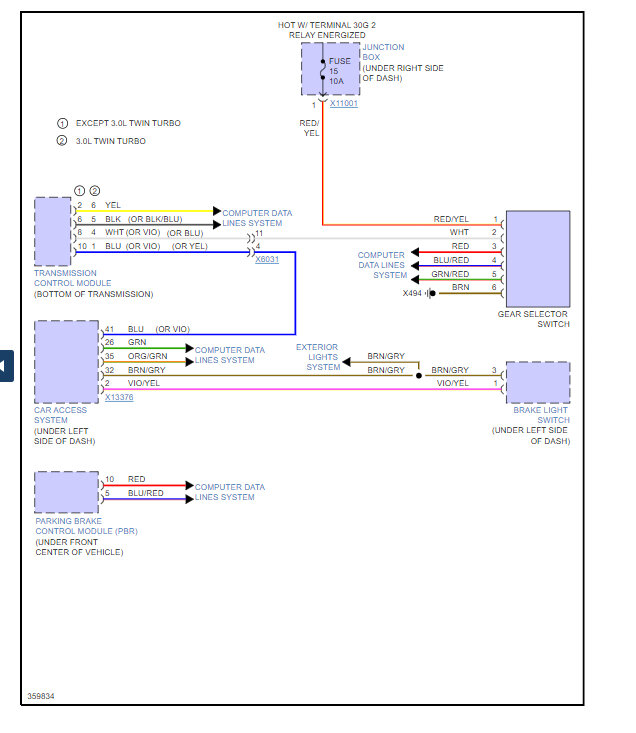Screen dimensions: 636x733
Task: Select the brake light switch component box
Action: pyautogui.click(x=538, y=382)
